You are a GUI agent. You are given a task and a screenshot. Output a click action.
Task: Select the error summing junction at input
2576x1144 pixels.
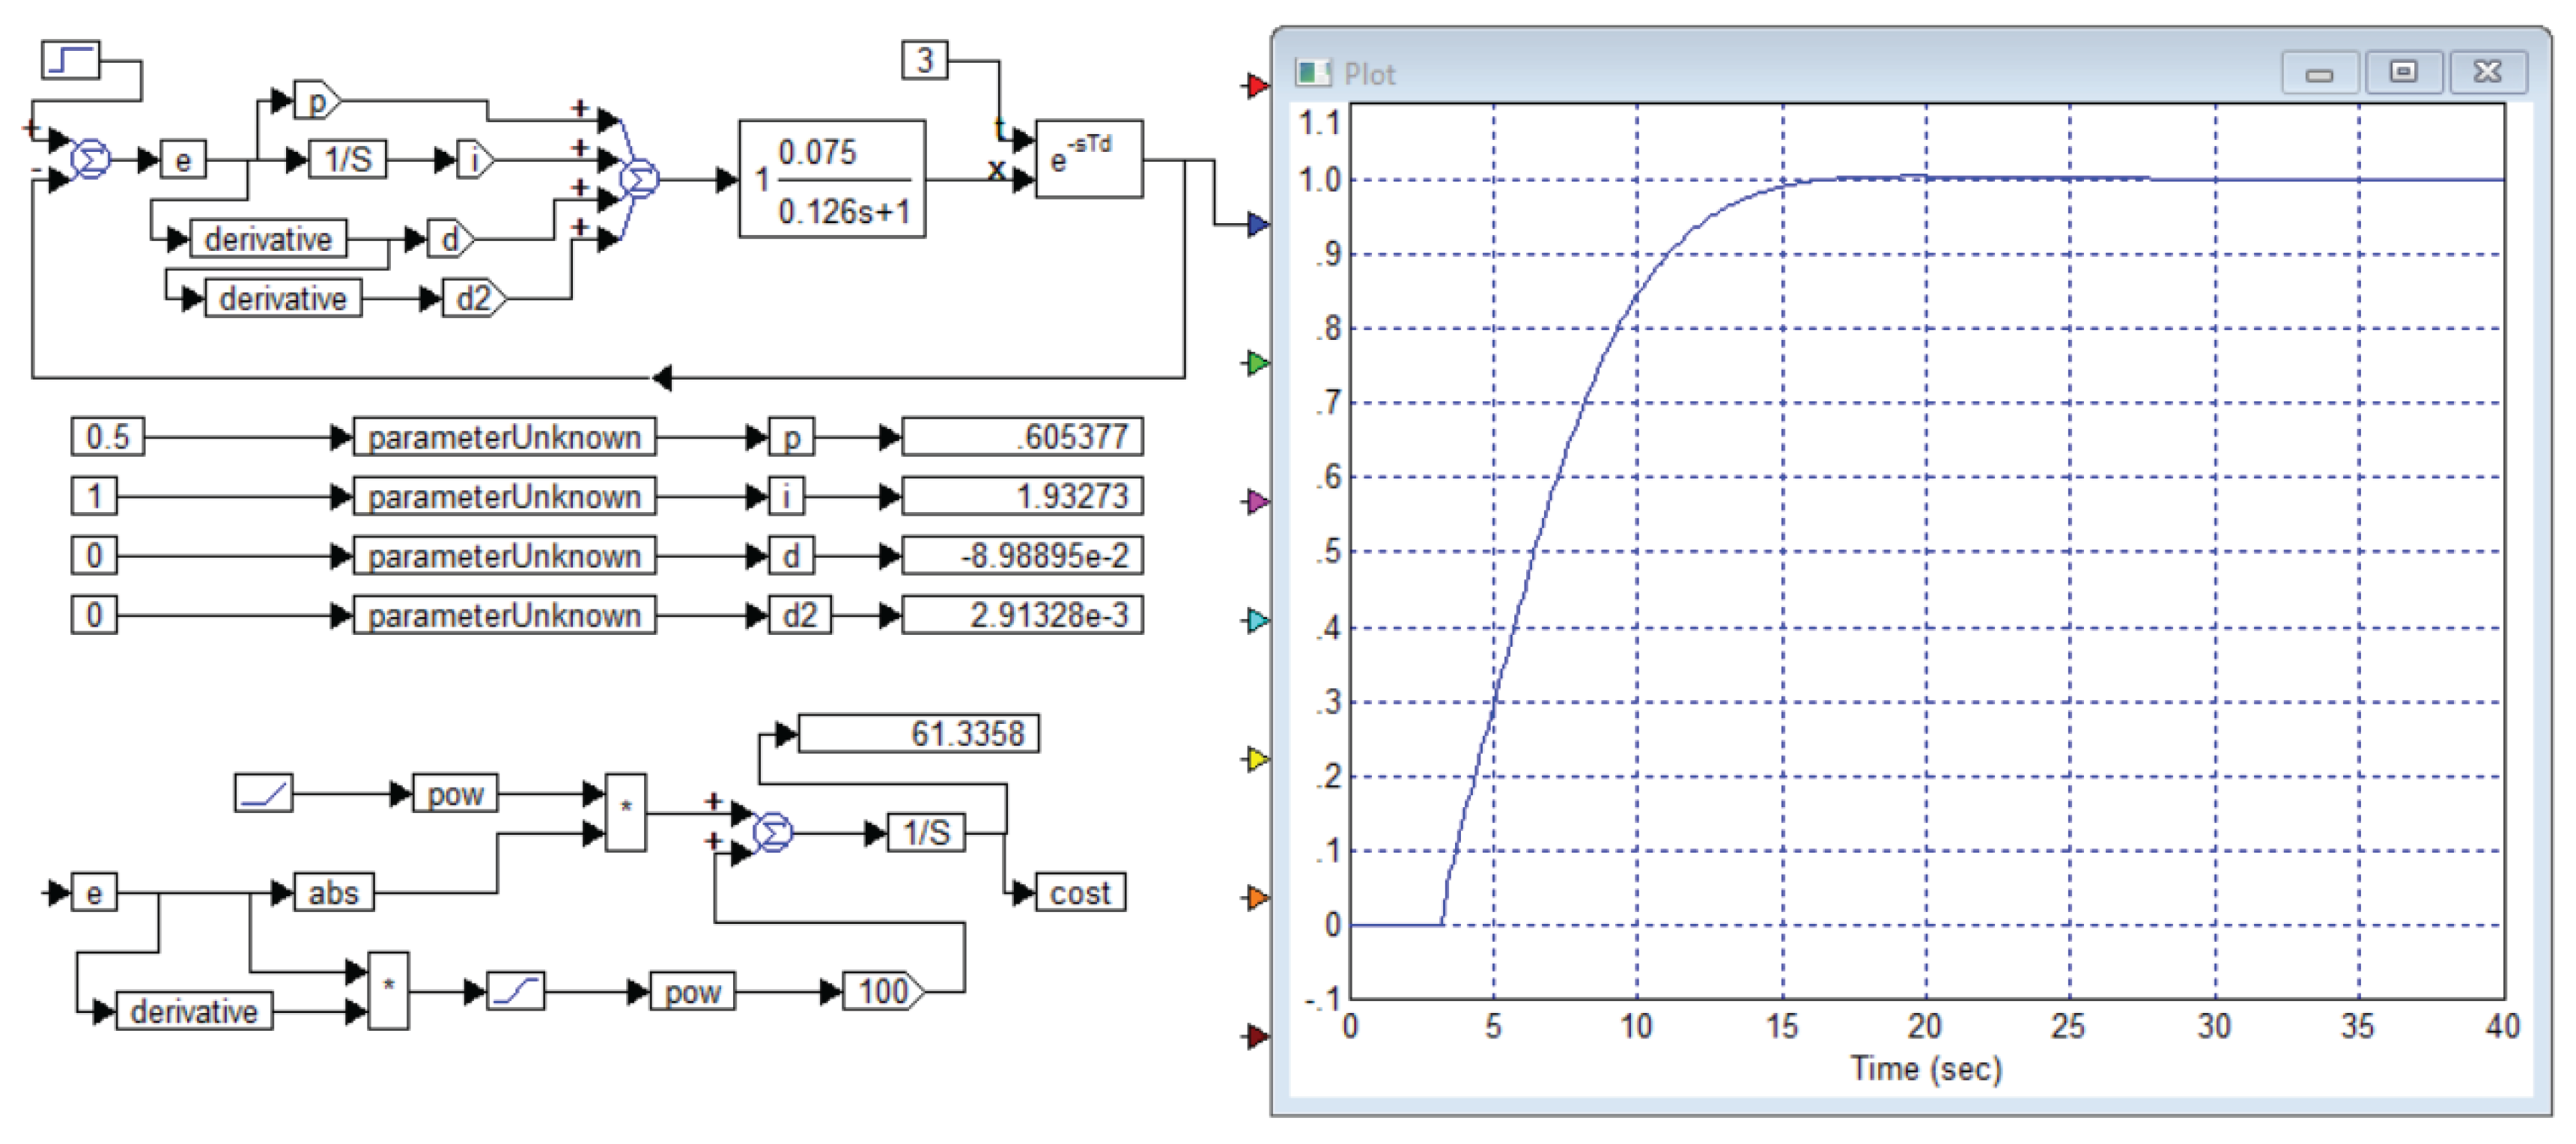click(91, 160)
